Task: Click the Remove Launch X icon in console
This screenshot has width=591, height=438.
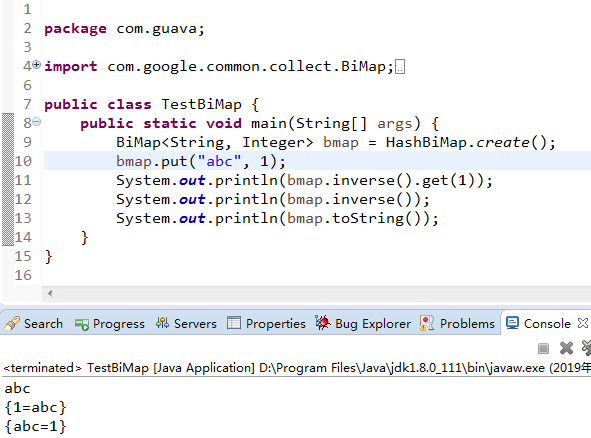Action: (566, 348)
